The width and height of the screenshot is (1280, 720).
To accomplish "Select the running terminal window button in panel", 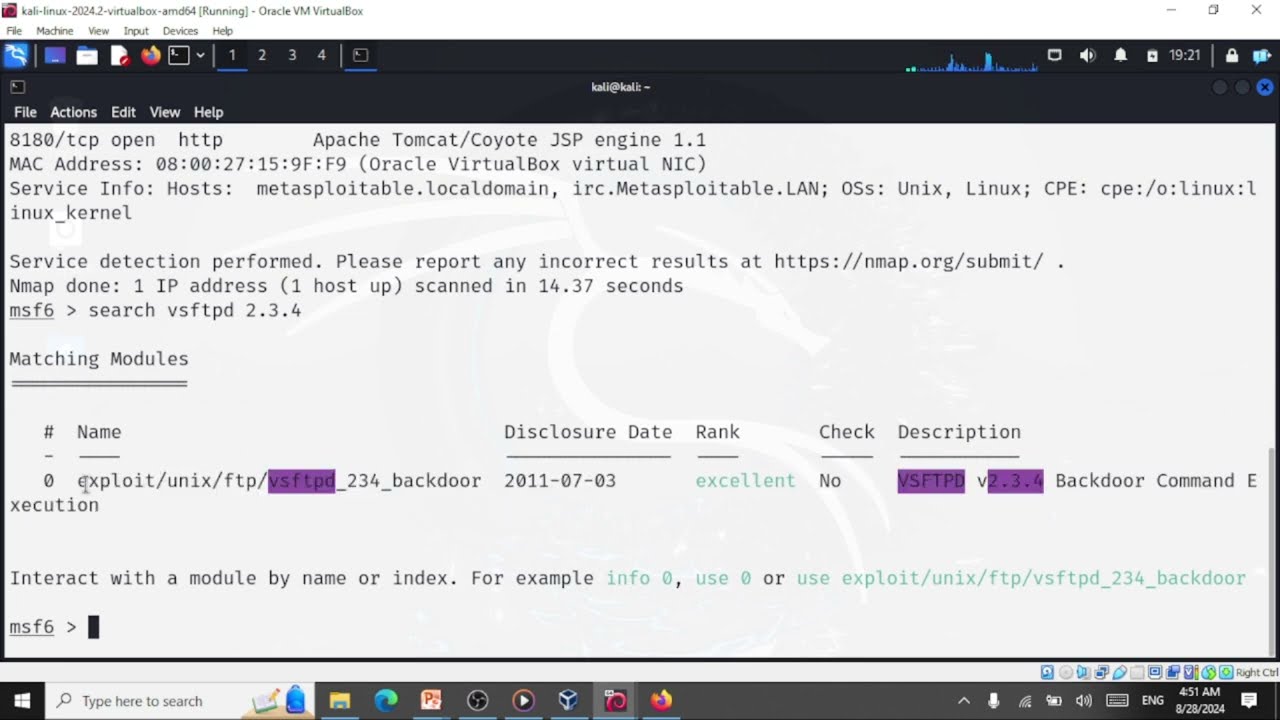I will coord(361,55).
